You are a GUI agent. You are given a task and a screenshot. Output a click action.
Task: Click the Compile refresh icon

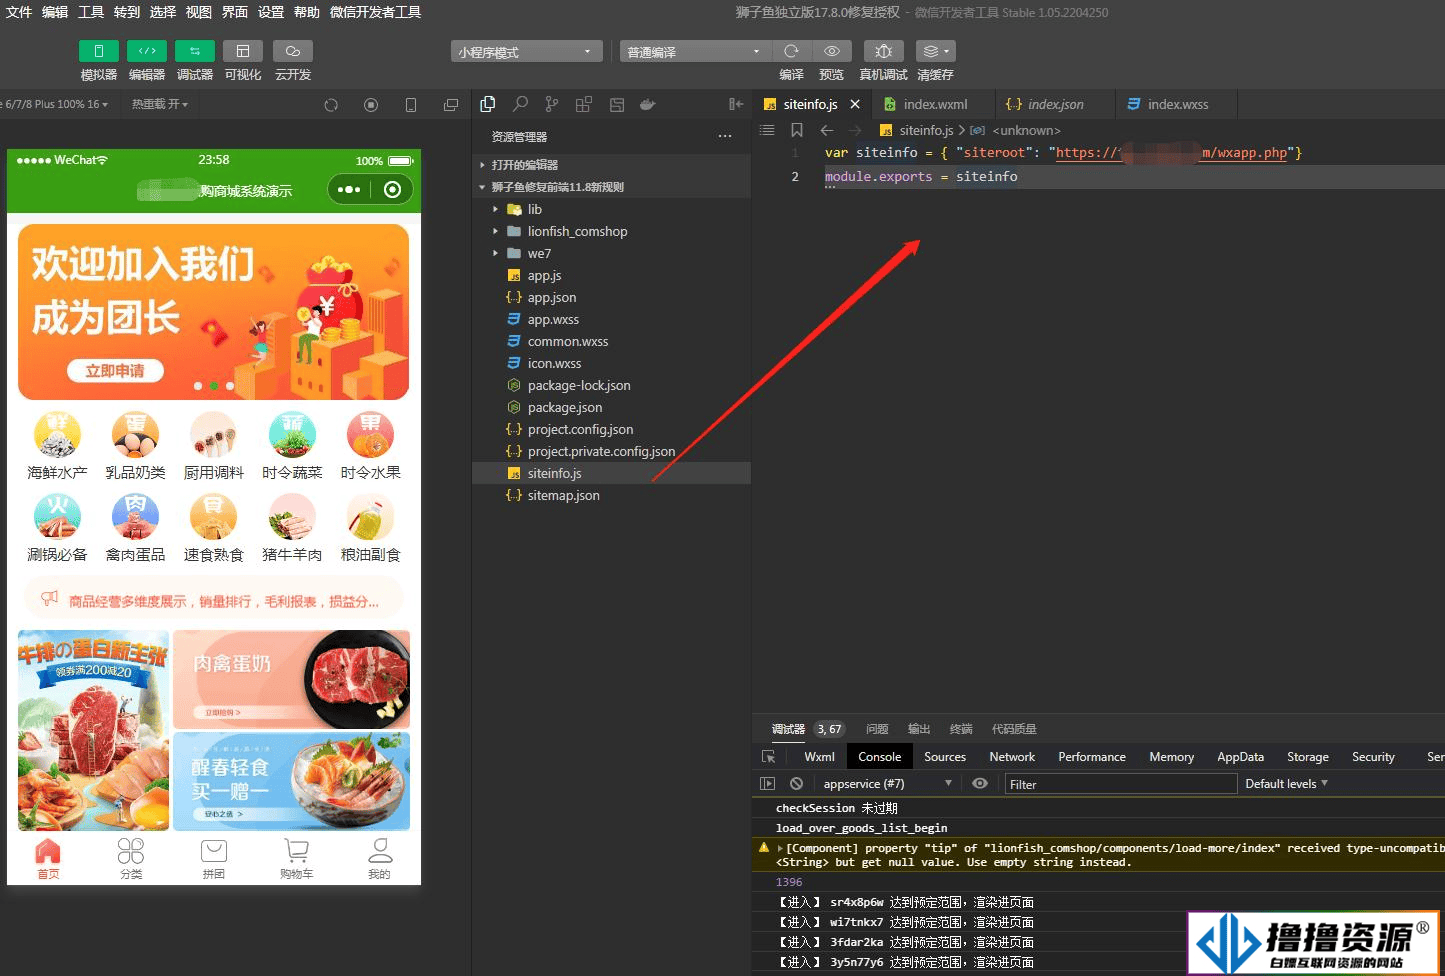791,51
